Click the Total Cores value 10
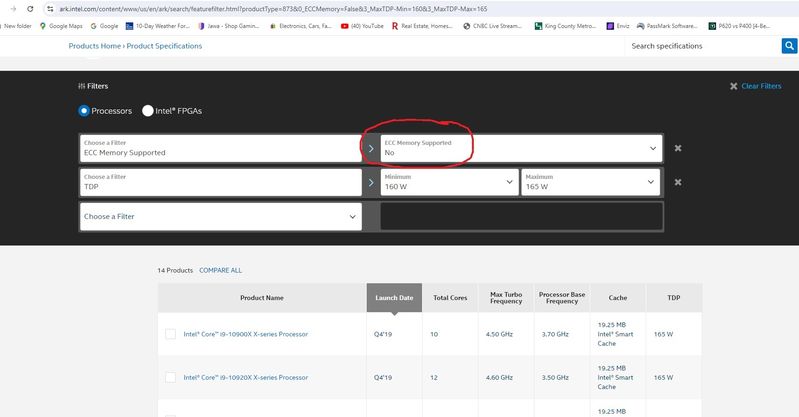 pos(434,334)
